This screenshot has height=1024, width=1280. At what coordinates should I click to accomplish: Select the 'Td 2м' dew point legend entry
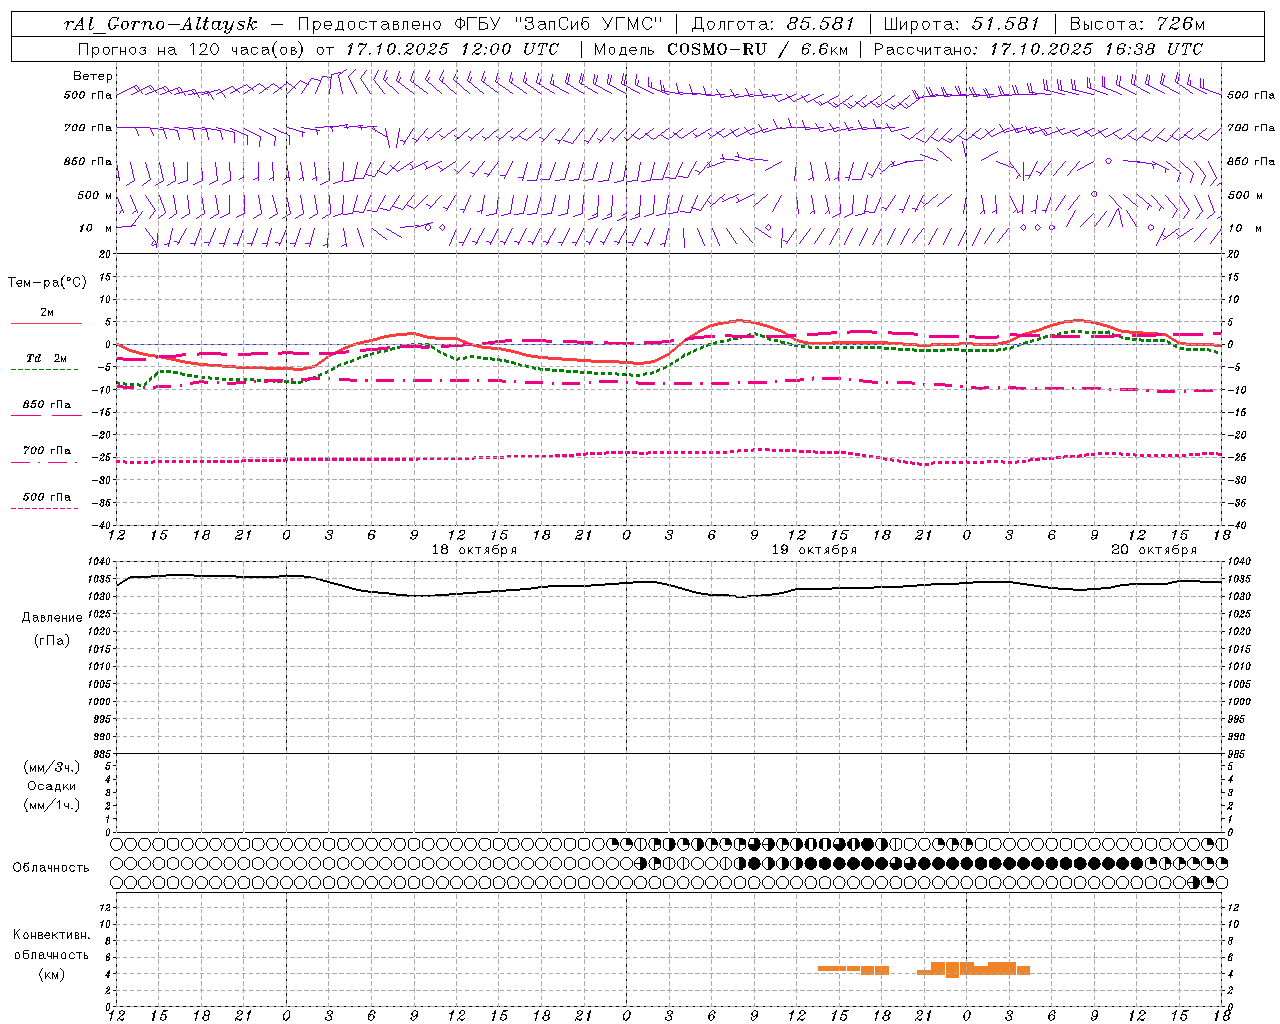click(47, 358)
